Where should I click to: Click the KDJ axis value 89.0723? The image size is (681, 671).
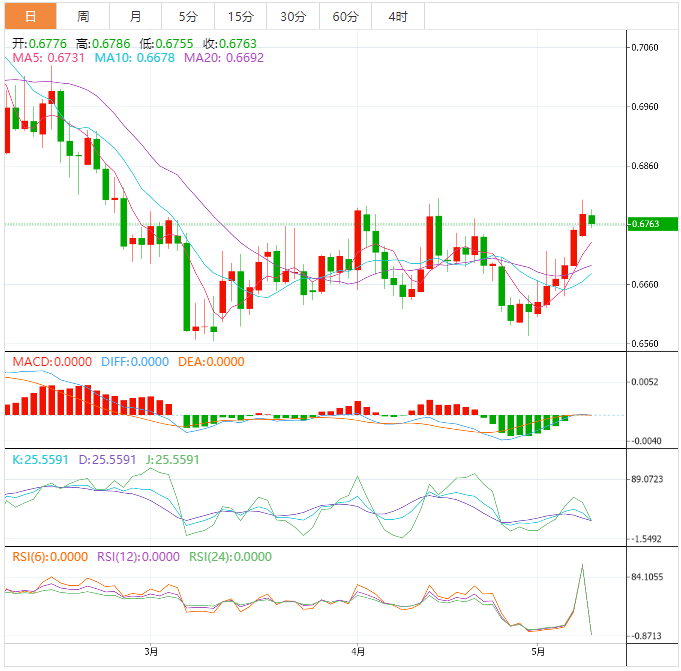(x=647, y=479)
